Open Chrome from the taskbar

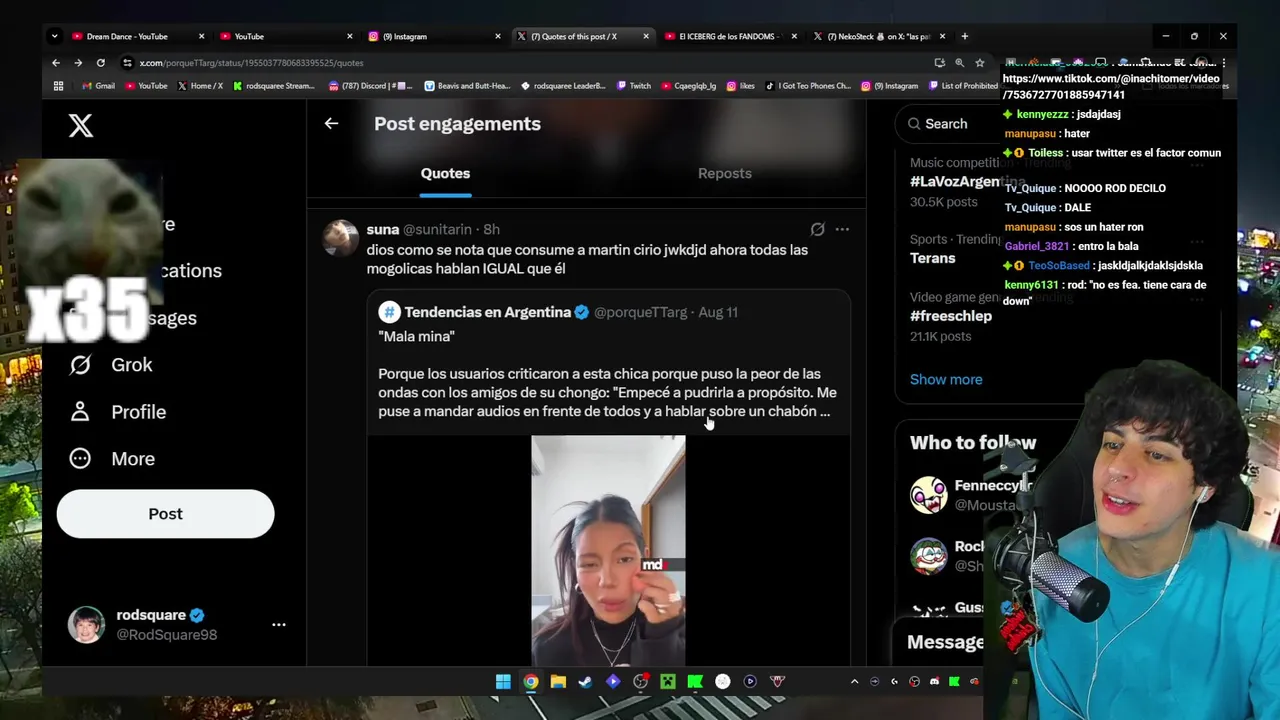pos(531,682)
